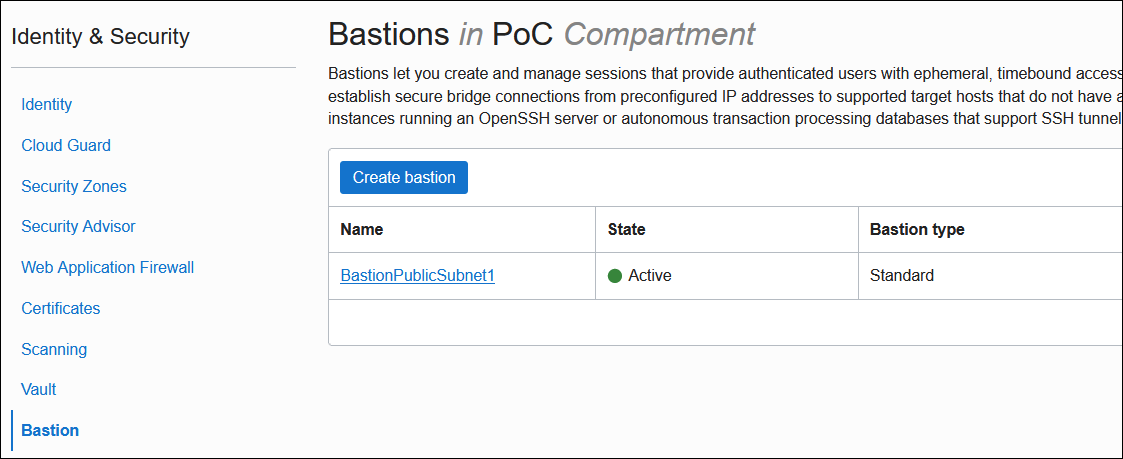Open Security Zones from the sidebar
The width and height of the screenshot is (1123, 459).
(74, 186)
